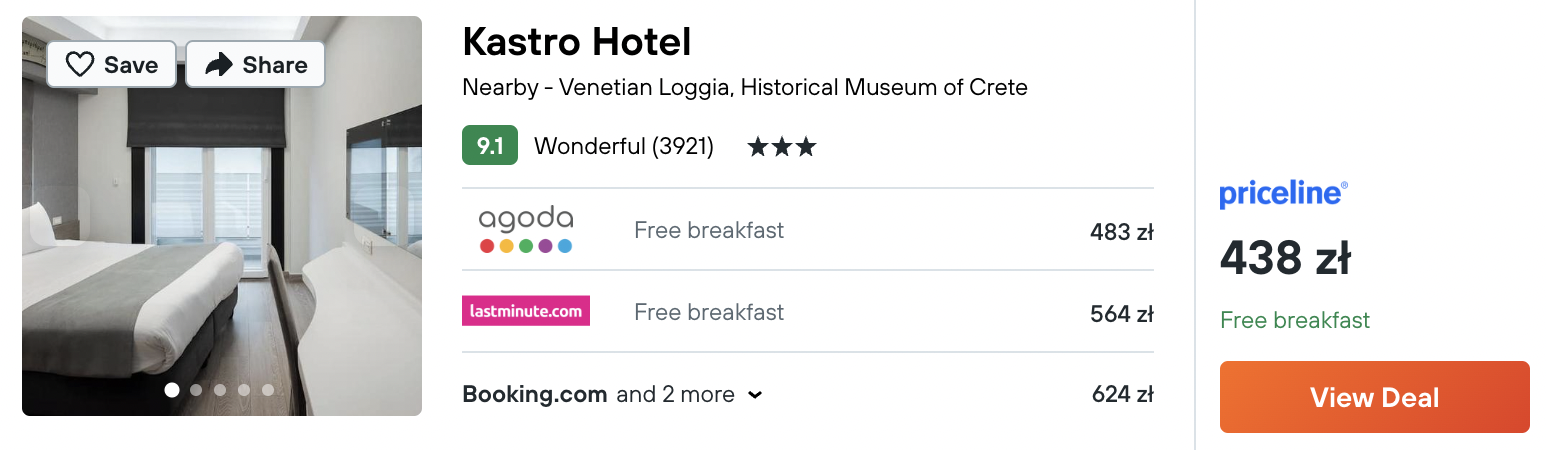Open the Booking.com 624 zł offer
This screenshot has width=1546, height=450.
coord(1122,394)
